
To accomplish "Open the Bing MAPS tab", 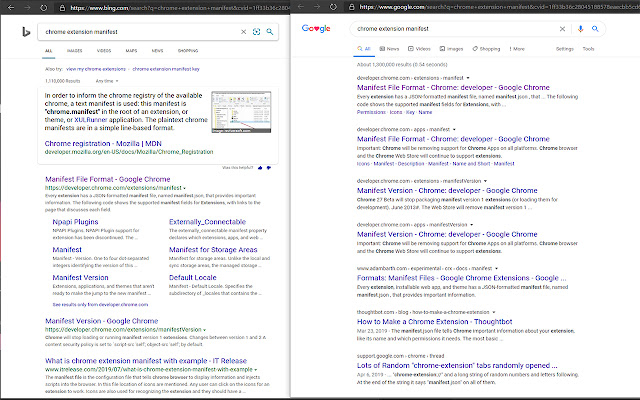I will [x=131, y=51].
